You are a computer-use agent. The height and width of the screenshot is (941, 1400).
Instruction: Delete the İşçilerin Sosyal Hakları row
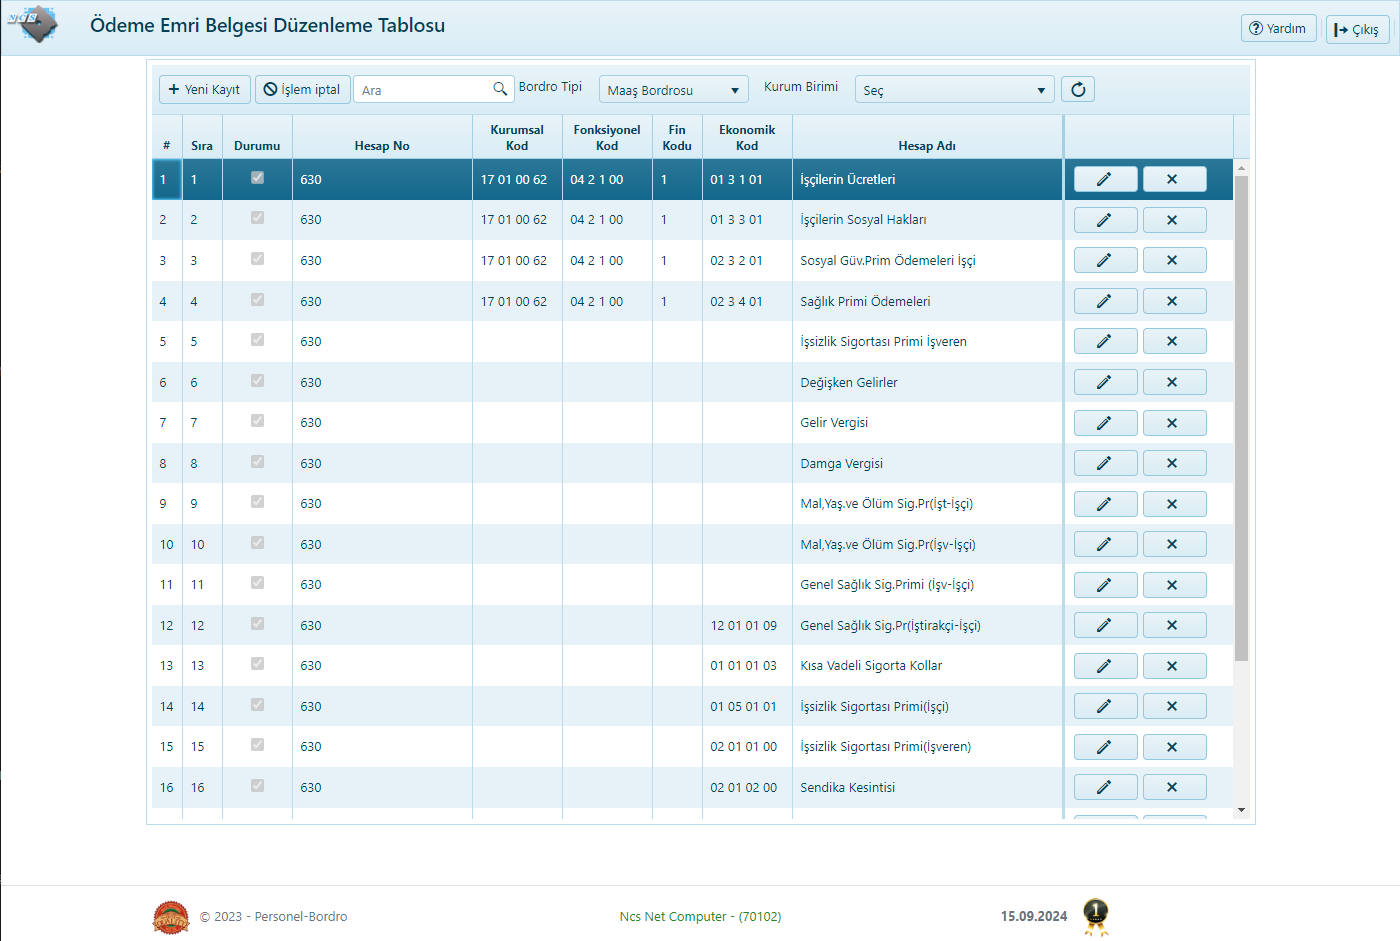(x=1174, y=220)
